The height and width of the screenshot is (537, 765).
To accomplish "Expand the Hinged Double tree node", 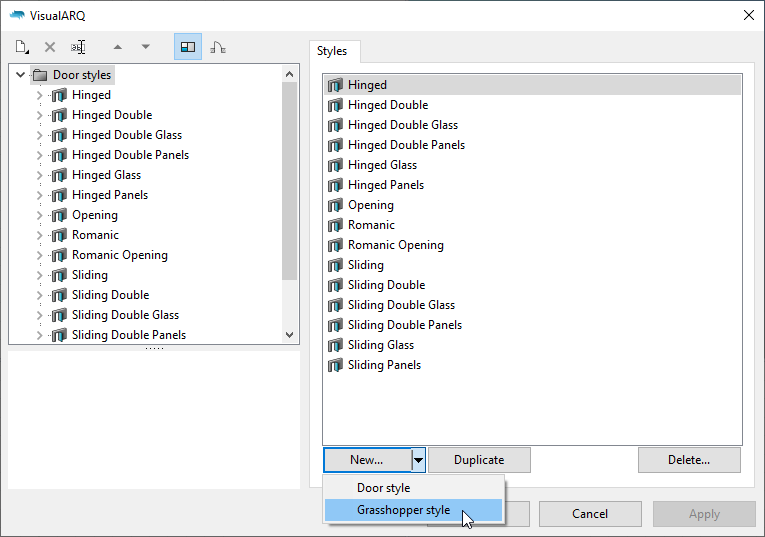I will [x=40, y=115].
